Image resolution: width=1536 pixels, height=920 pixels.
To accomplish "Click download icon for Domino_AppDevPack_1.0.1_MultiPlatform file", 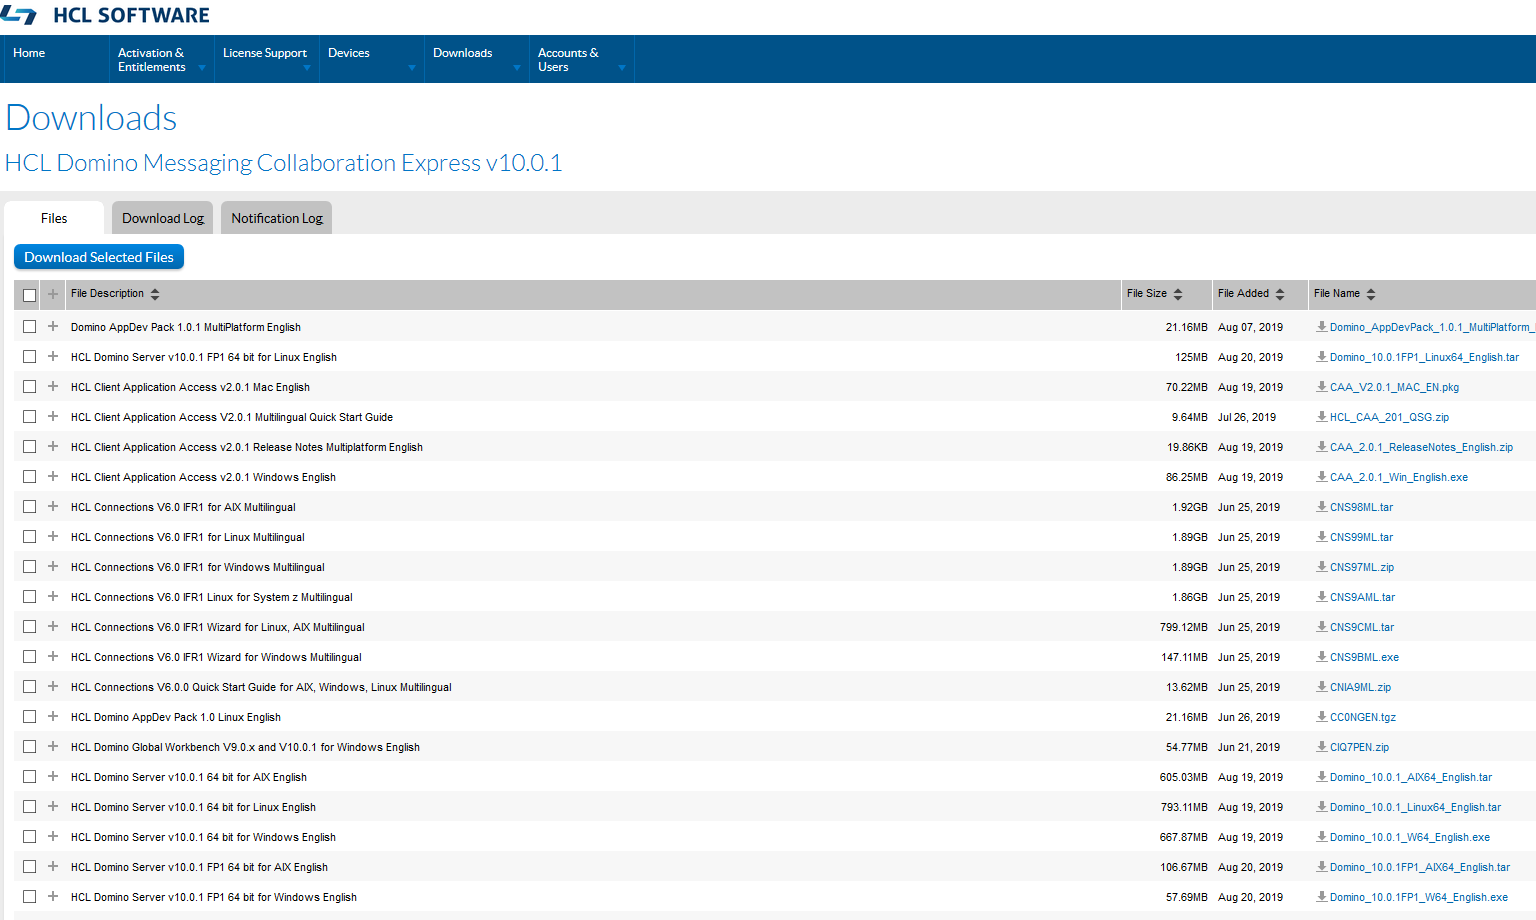I will [x=1322, y=327].
